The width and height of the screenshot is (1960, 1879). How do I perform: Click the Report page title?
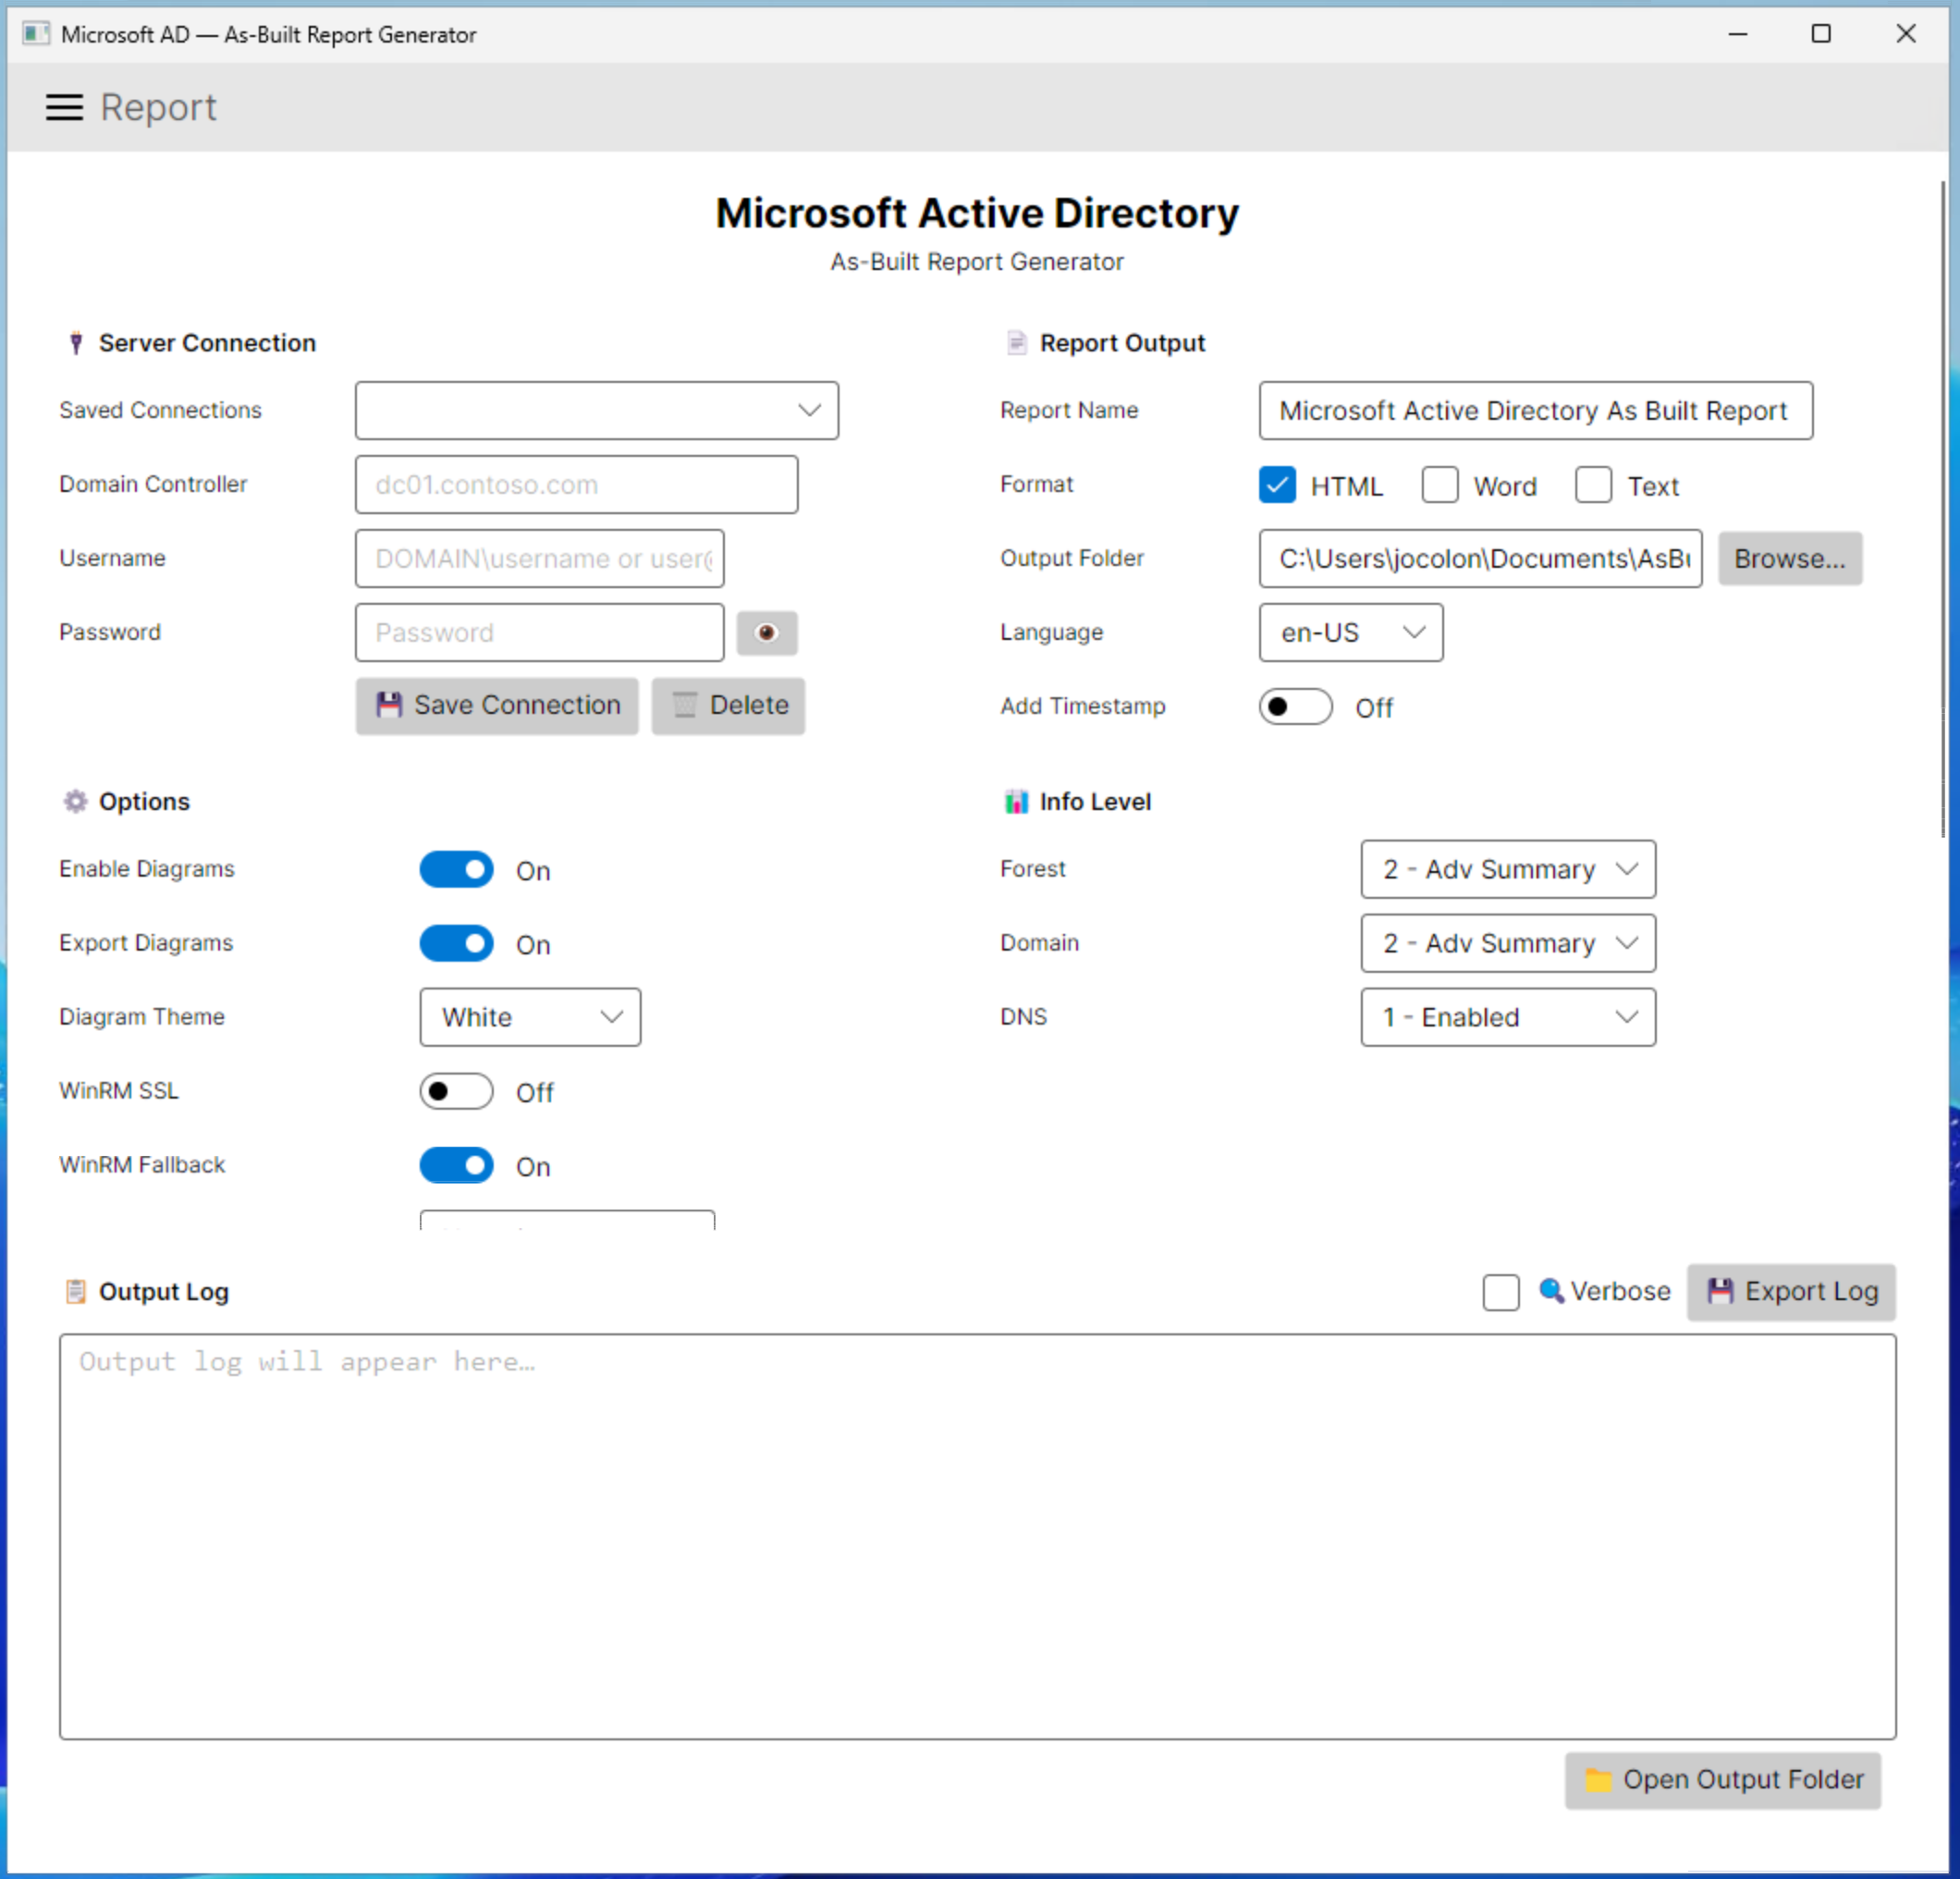tap(158, 107)
